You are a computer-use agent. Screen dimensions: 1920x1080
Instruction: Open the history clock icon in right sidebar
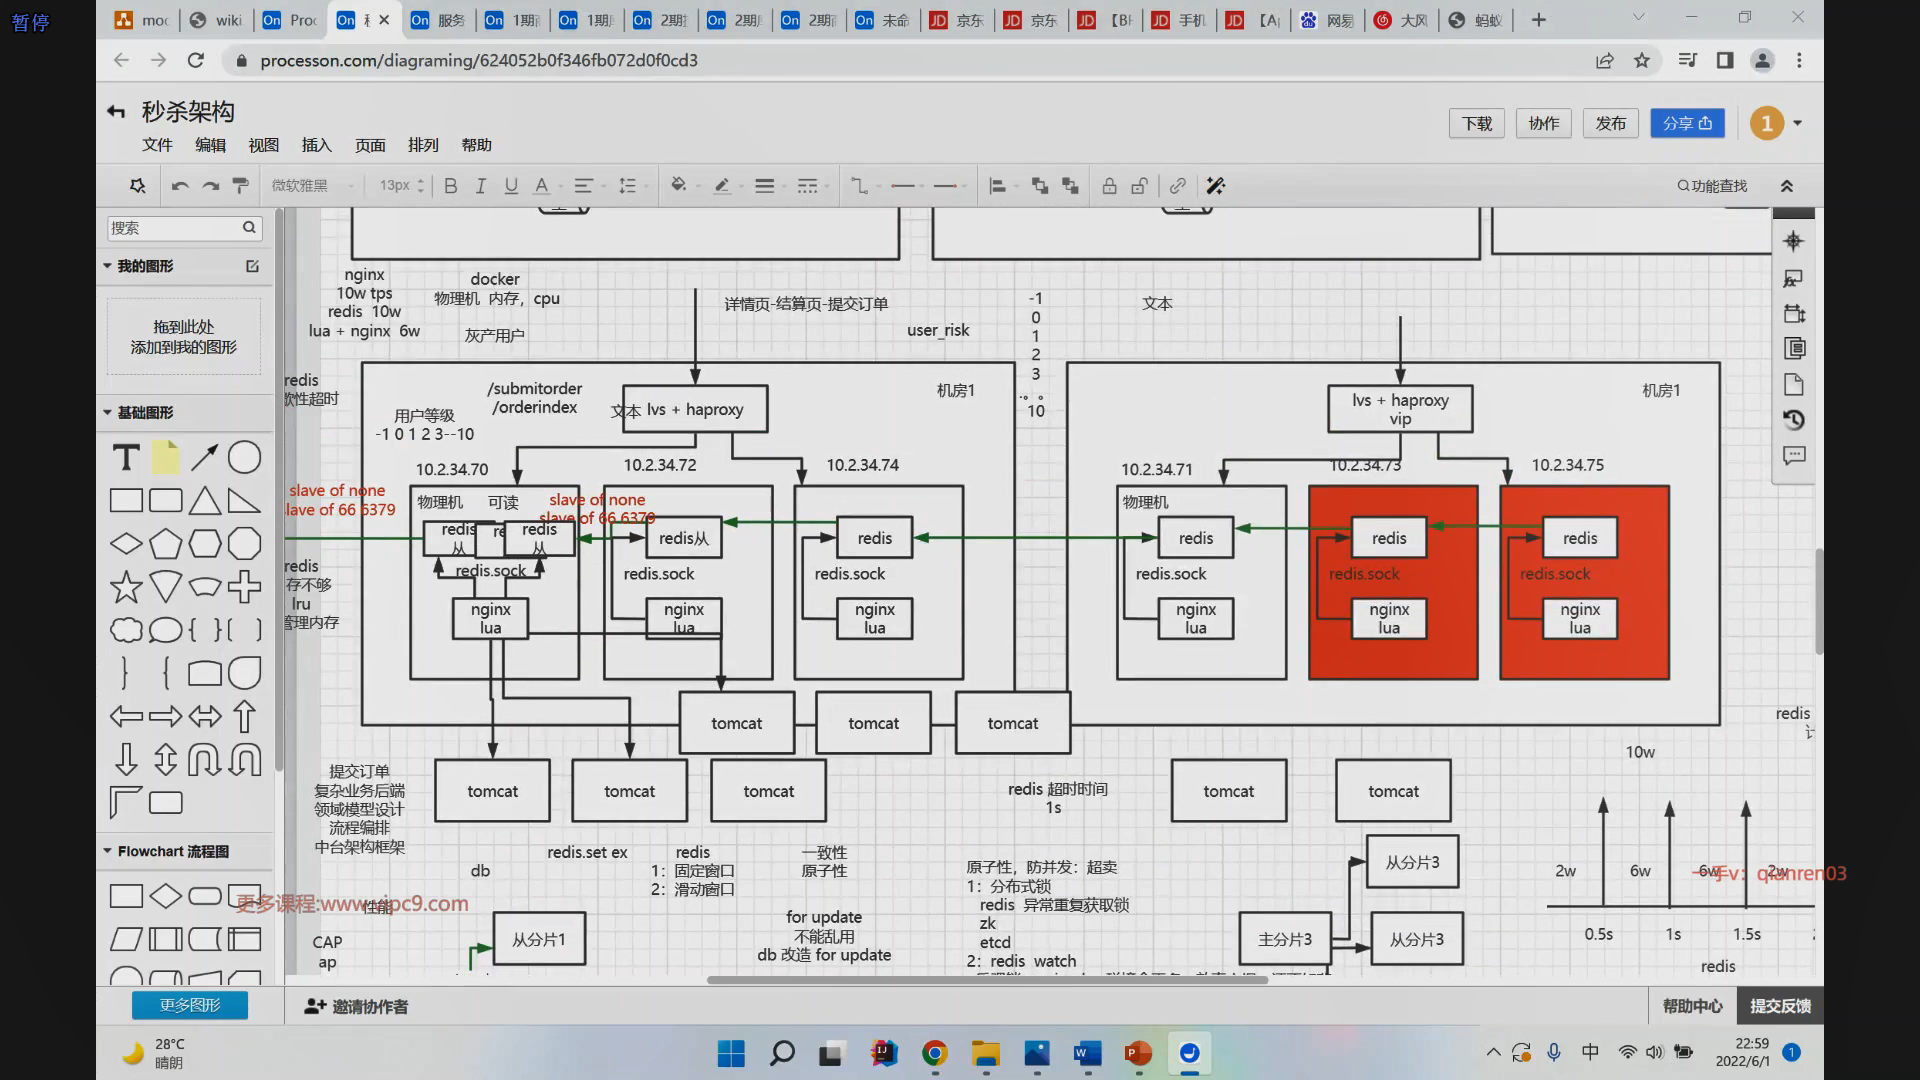point(1794,420)
